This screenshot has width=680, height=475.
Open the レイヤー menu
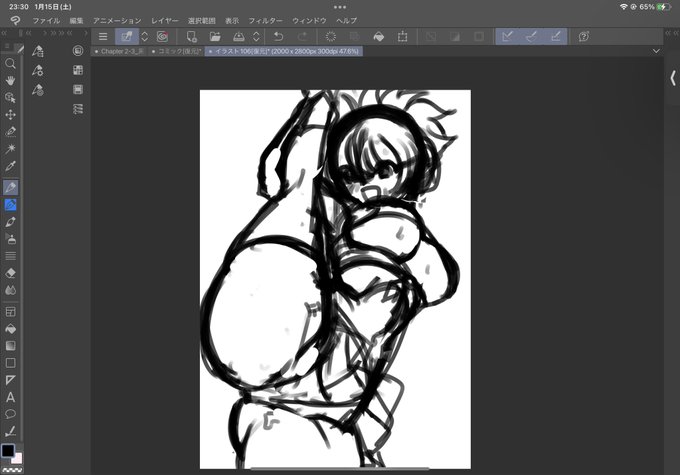click(x=165, y=20)
